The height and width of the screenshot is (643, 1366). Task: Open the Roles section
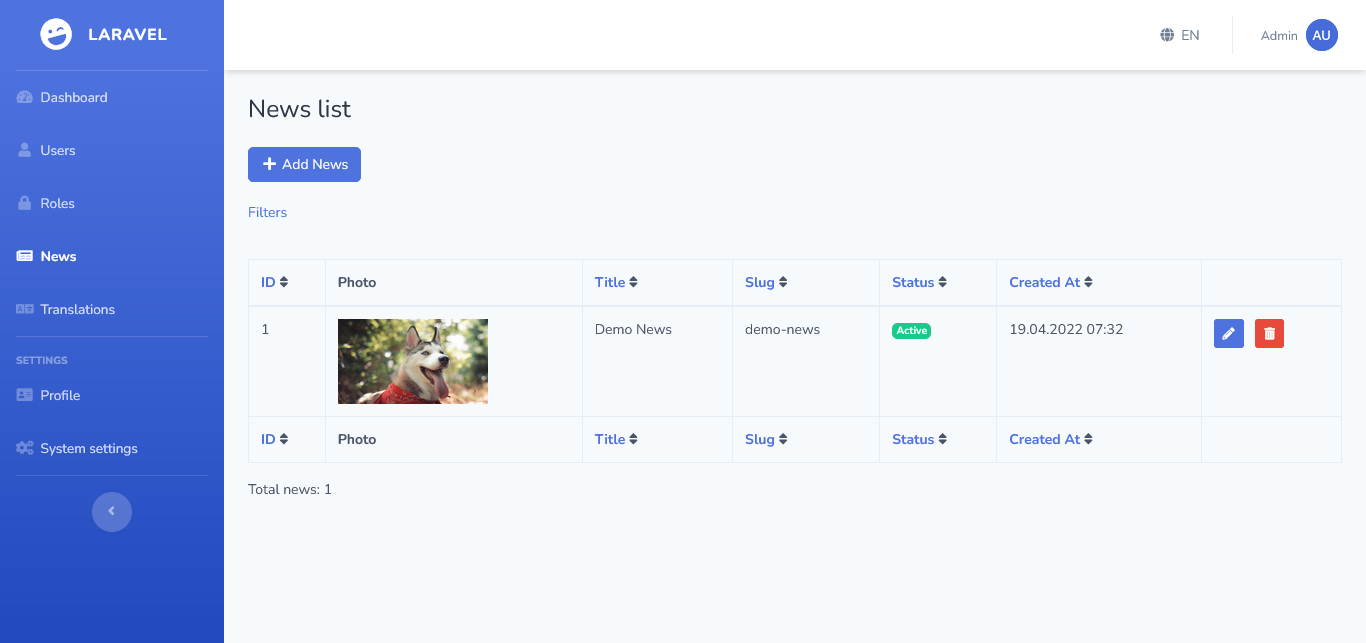[x=57, y=203]
